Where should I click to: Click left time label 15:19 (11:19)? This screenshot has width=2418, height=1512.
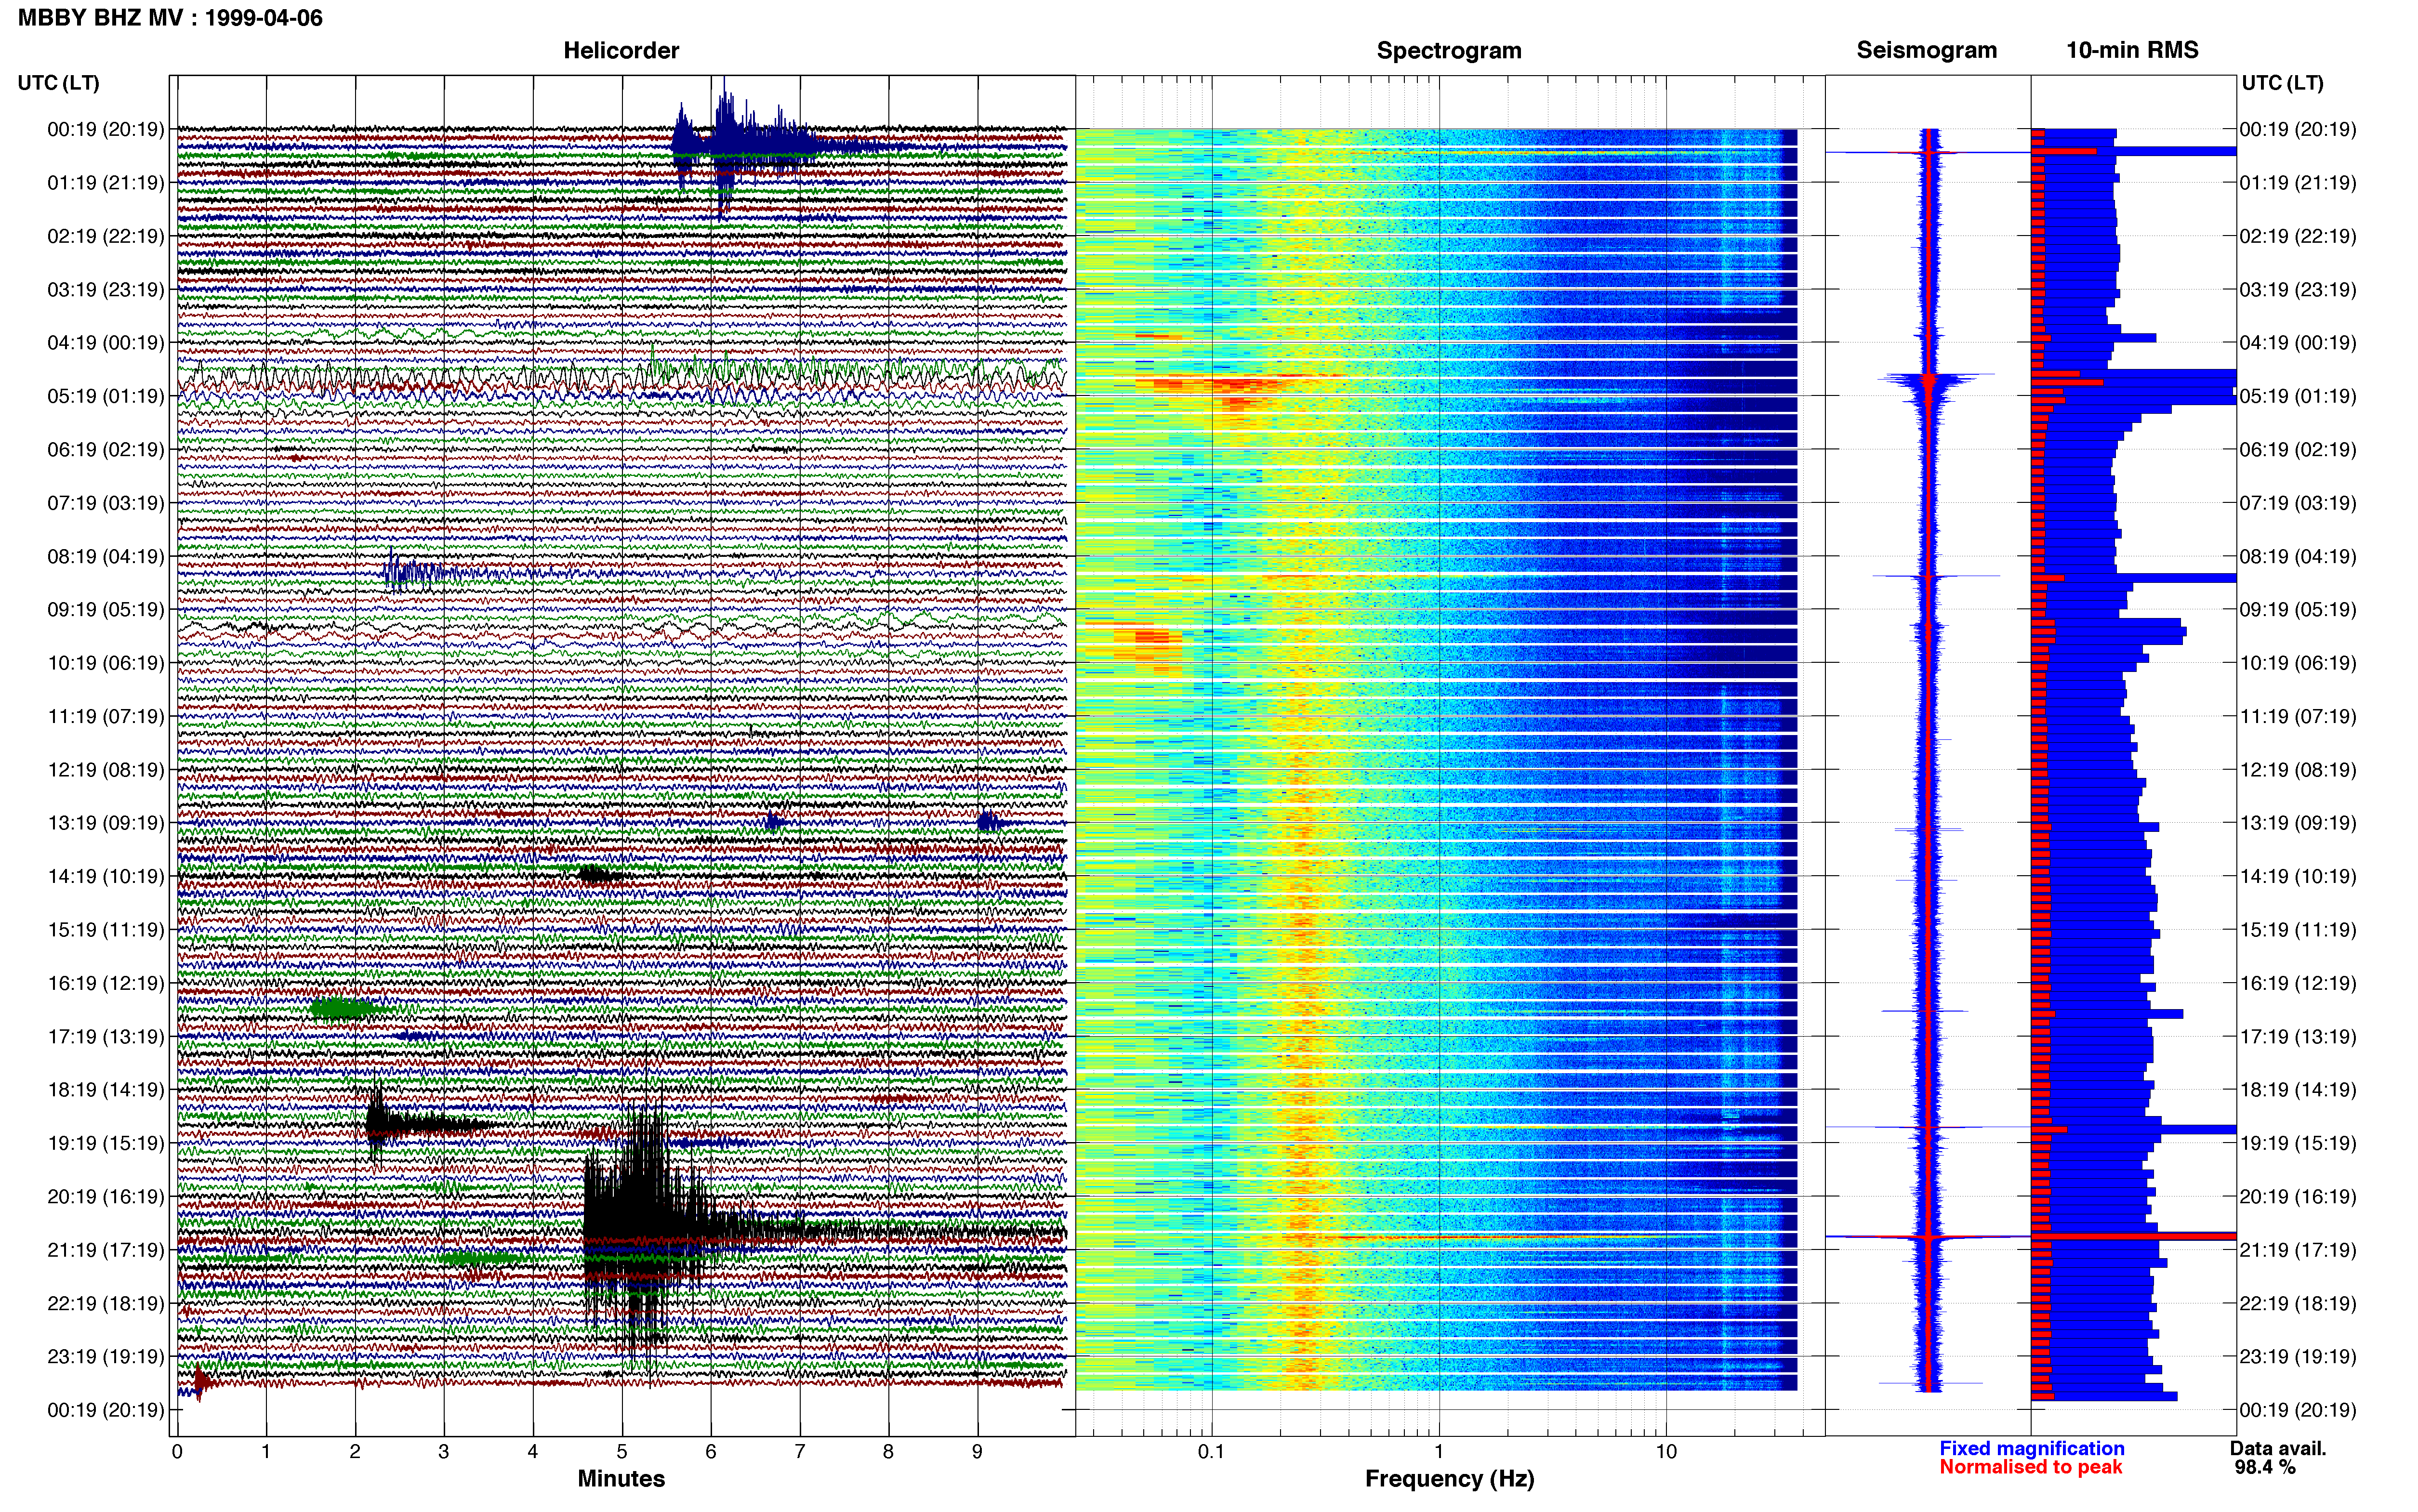[106, 930]
